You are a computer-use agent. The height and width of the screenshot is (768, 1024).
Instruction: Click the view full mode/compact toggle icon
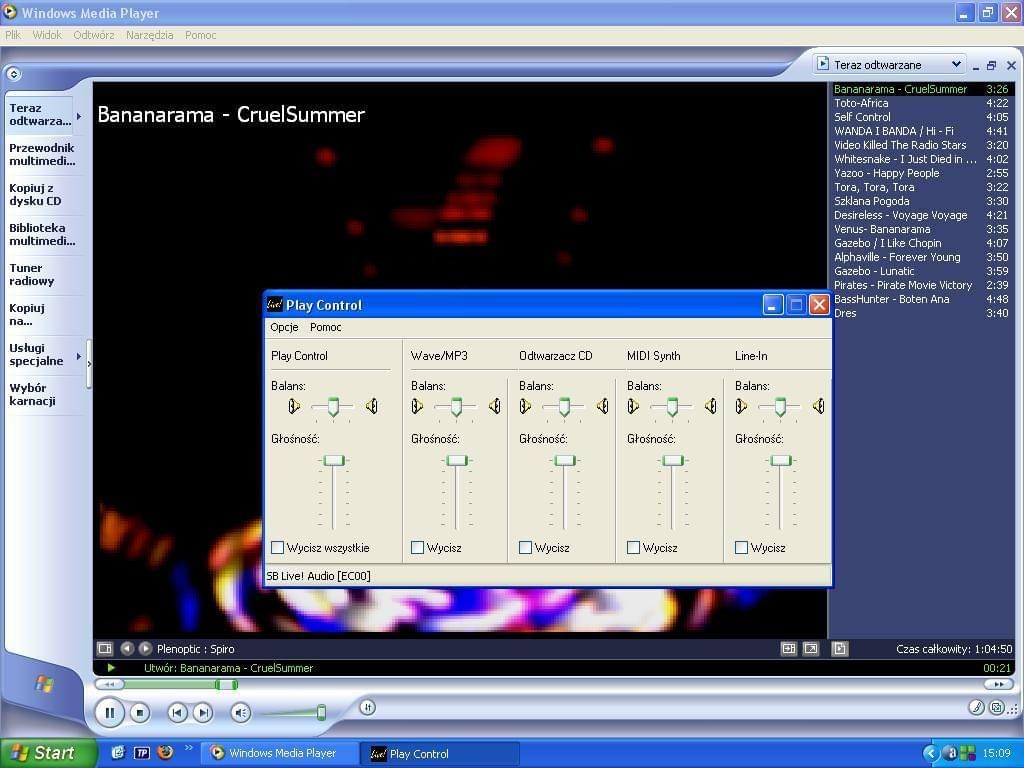click(789, 648)
